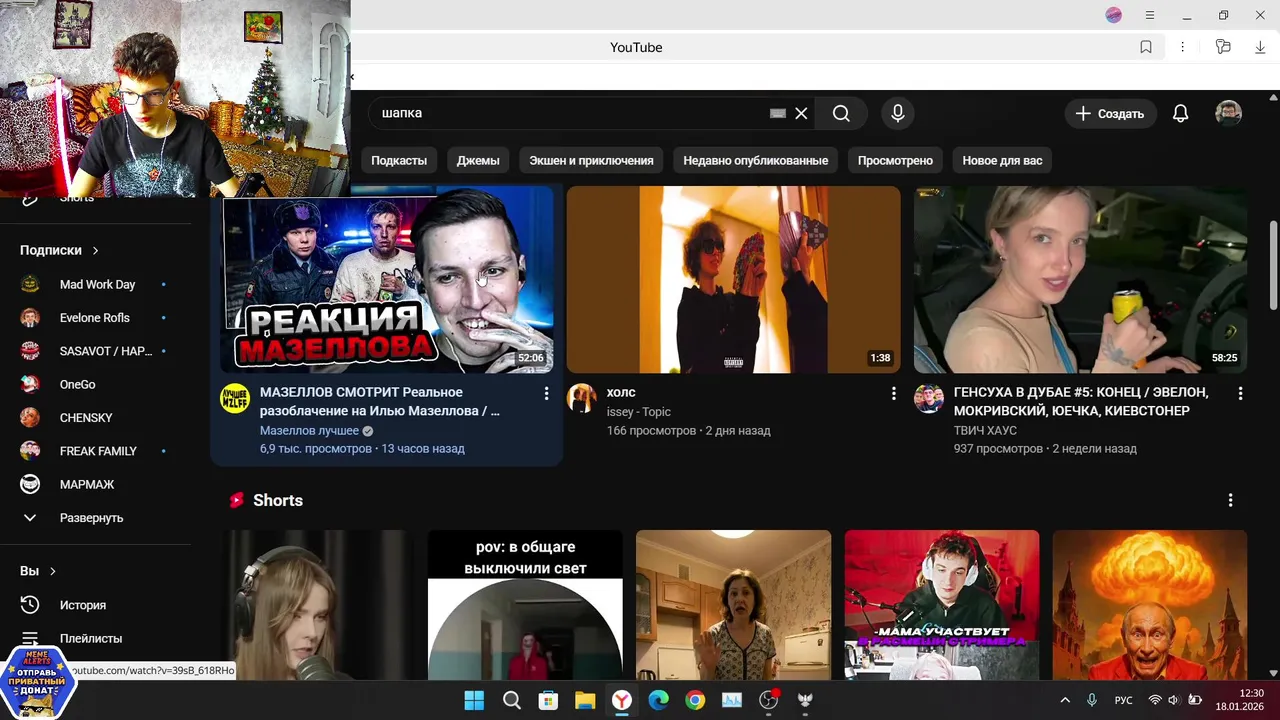
Task: Play the РЕАКЦИЯ МАЗЕЛЛОВА video thumbnail
Action: tap(387, 279)
